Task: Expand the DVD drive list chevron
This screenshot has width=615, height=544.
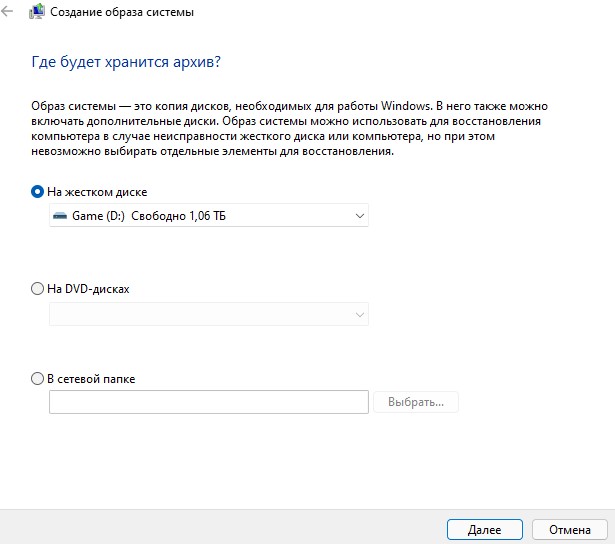Action: point(359,315)
